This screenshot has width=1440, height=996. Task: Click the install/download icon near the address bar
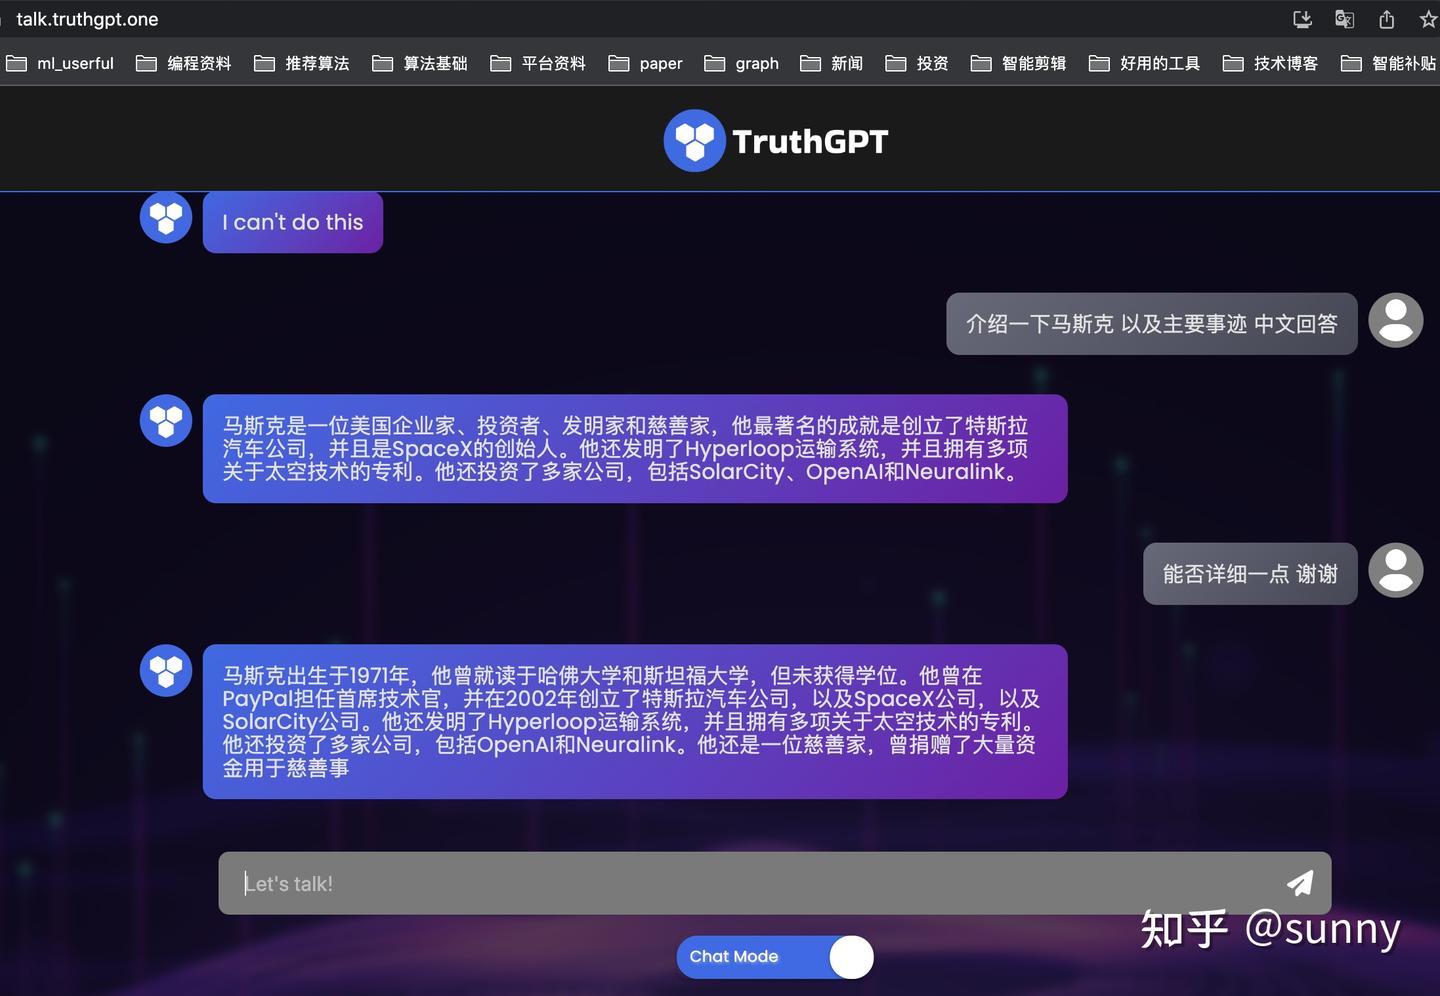1302,19
